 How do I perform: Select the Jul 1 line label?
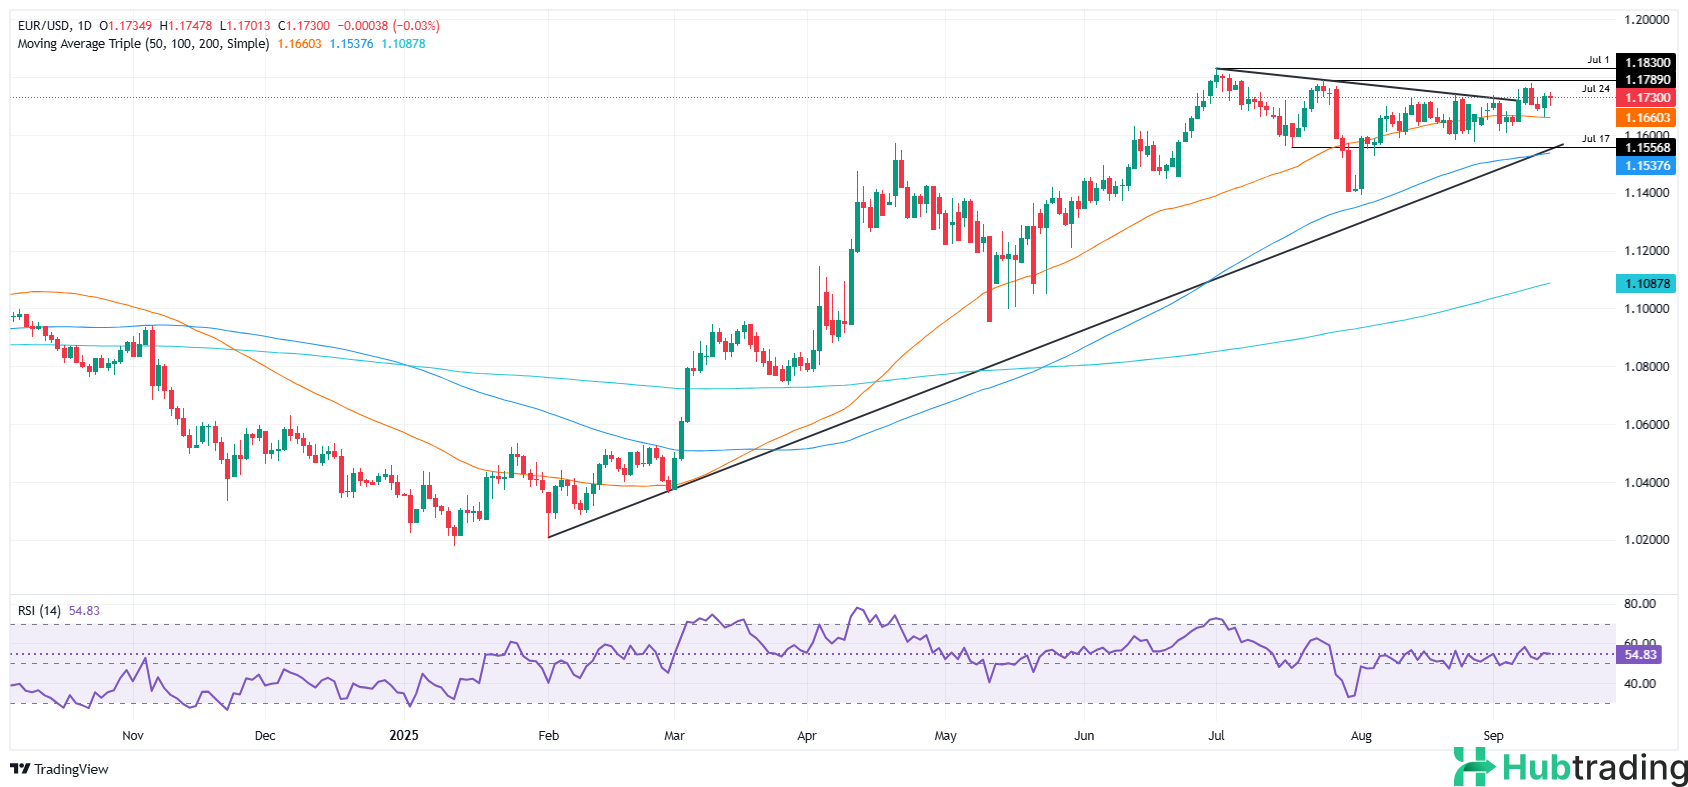point(1598,60)
